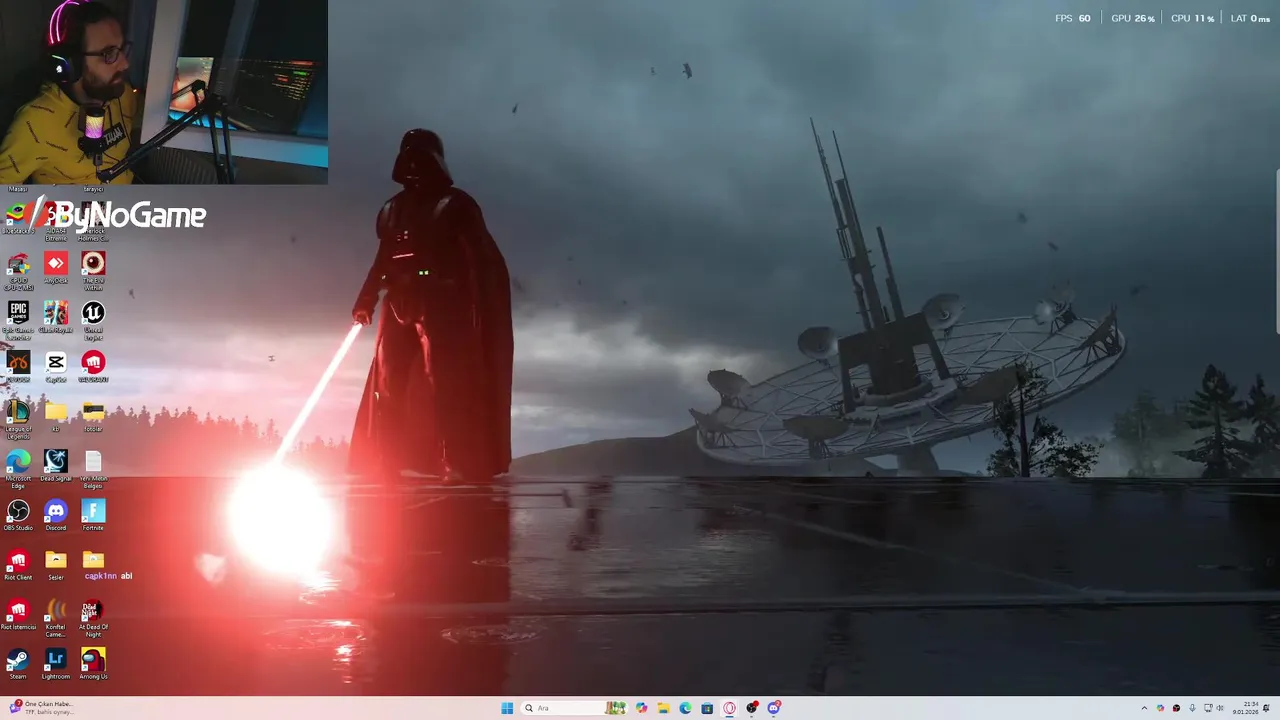Launch CPUID CPU-Z MSI shortcut

(x=18, y=271)
